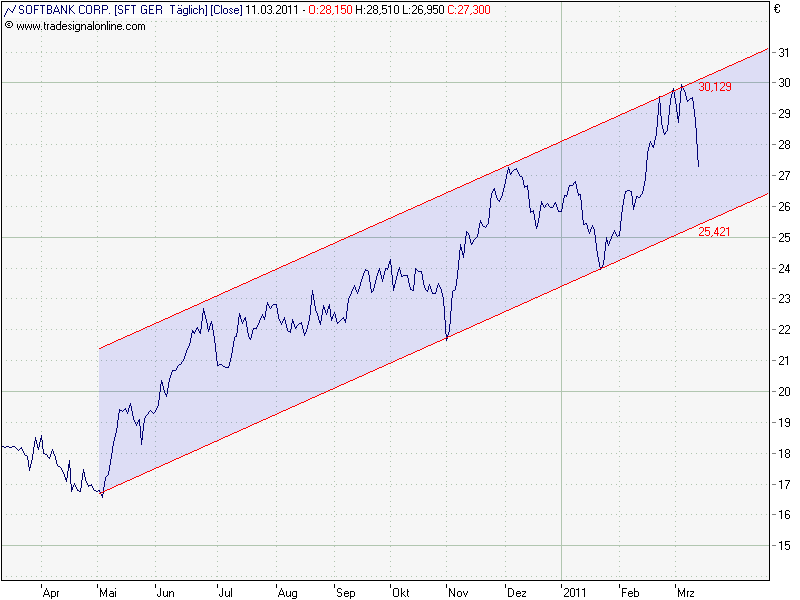Select the [SFT GER Täglich] label
This screenshot has width=800, height=600.
point(160,10)
